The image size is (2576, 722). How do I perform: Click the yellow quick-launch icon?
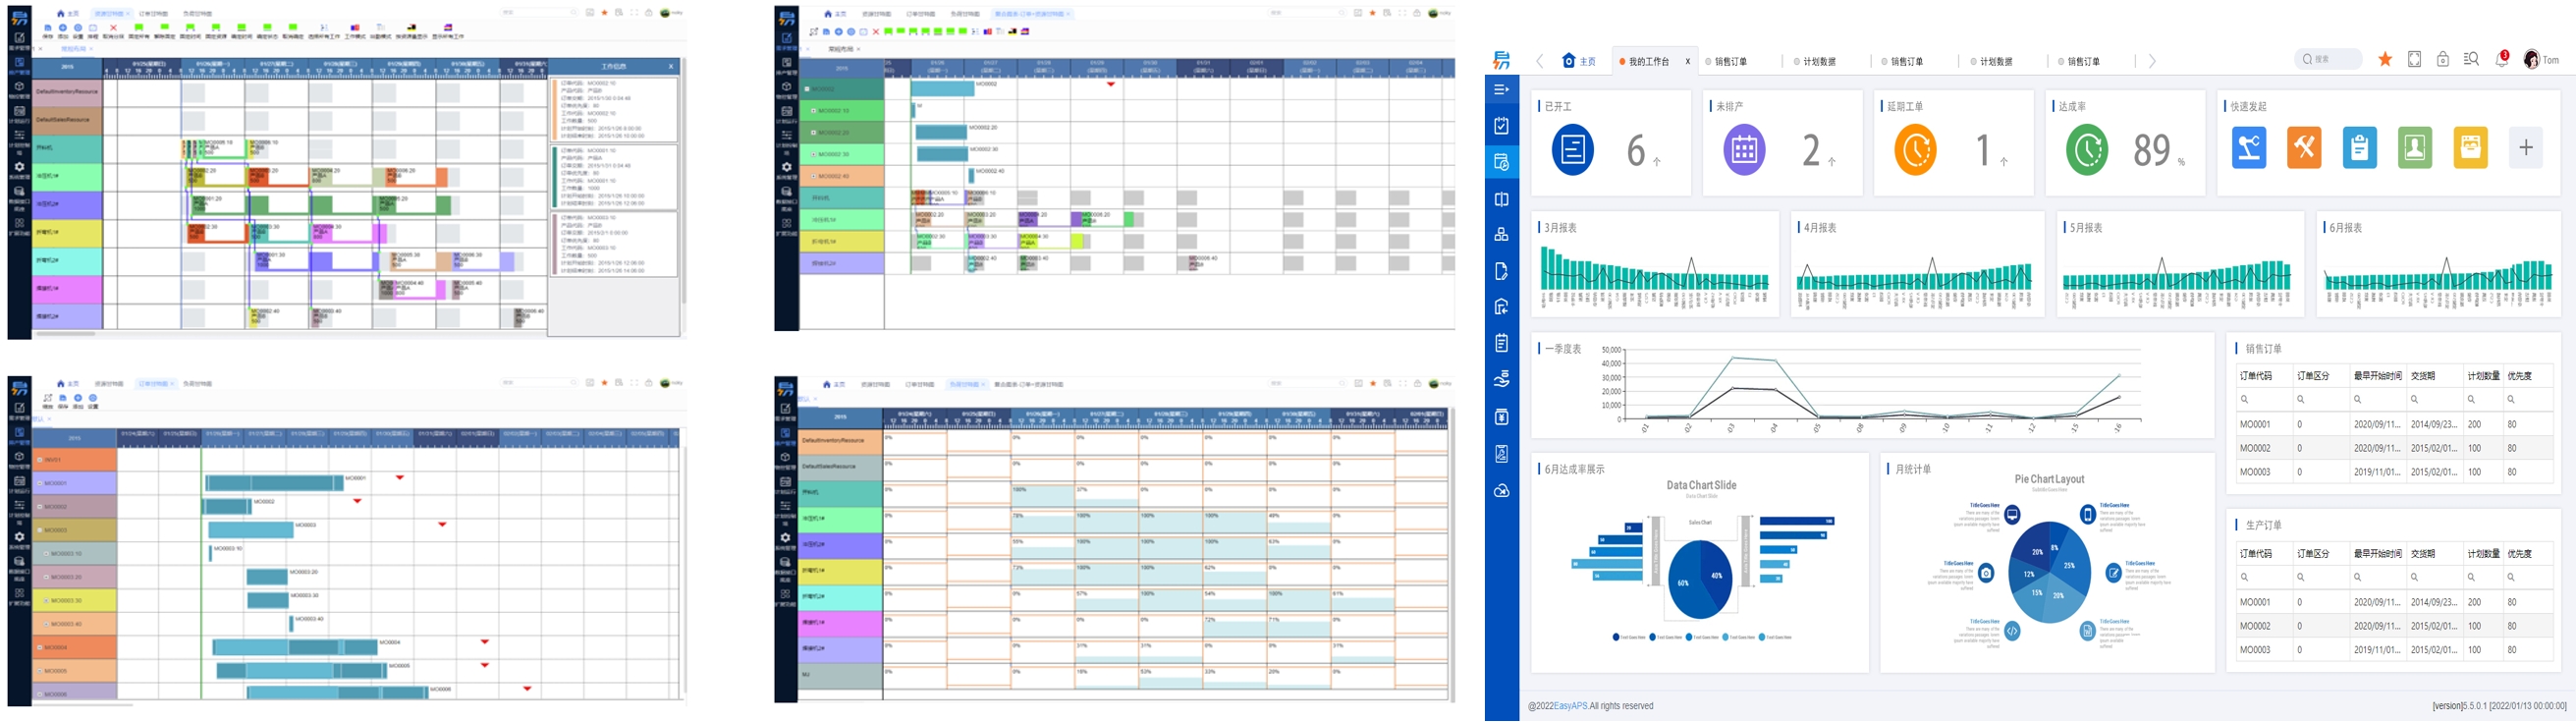point(2470,148)
